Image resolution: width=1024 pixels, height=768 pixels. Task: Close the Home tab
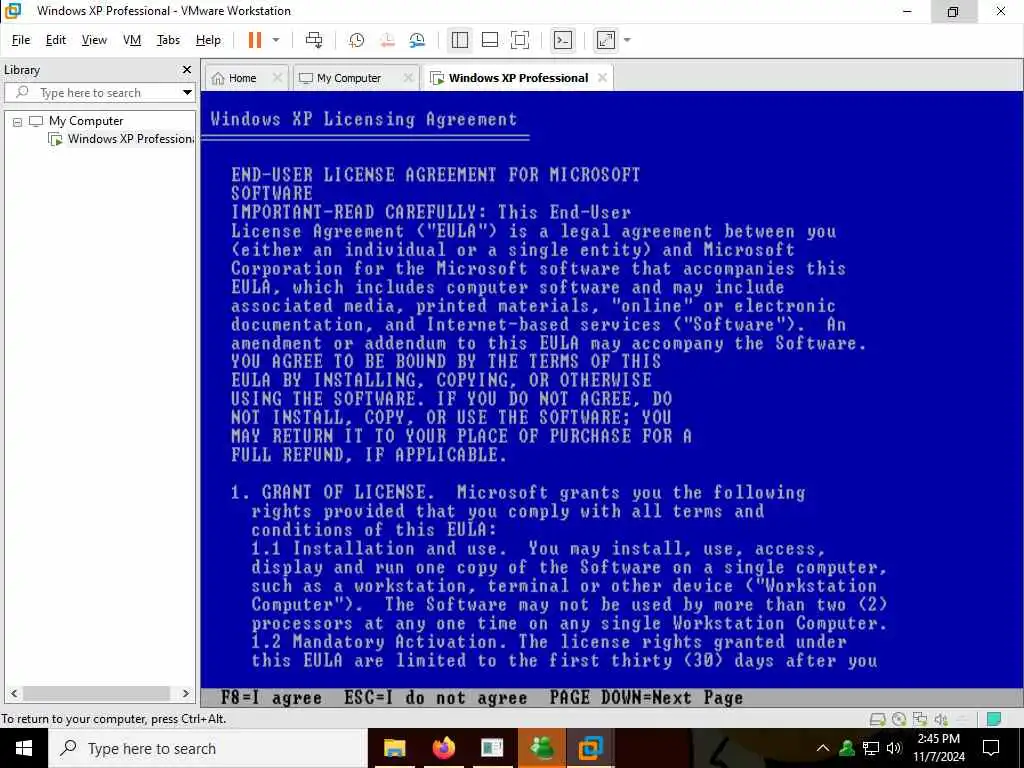click(278, 78)
